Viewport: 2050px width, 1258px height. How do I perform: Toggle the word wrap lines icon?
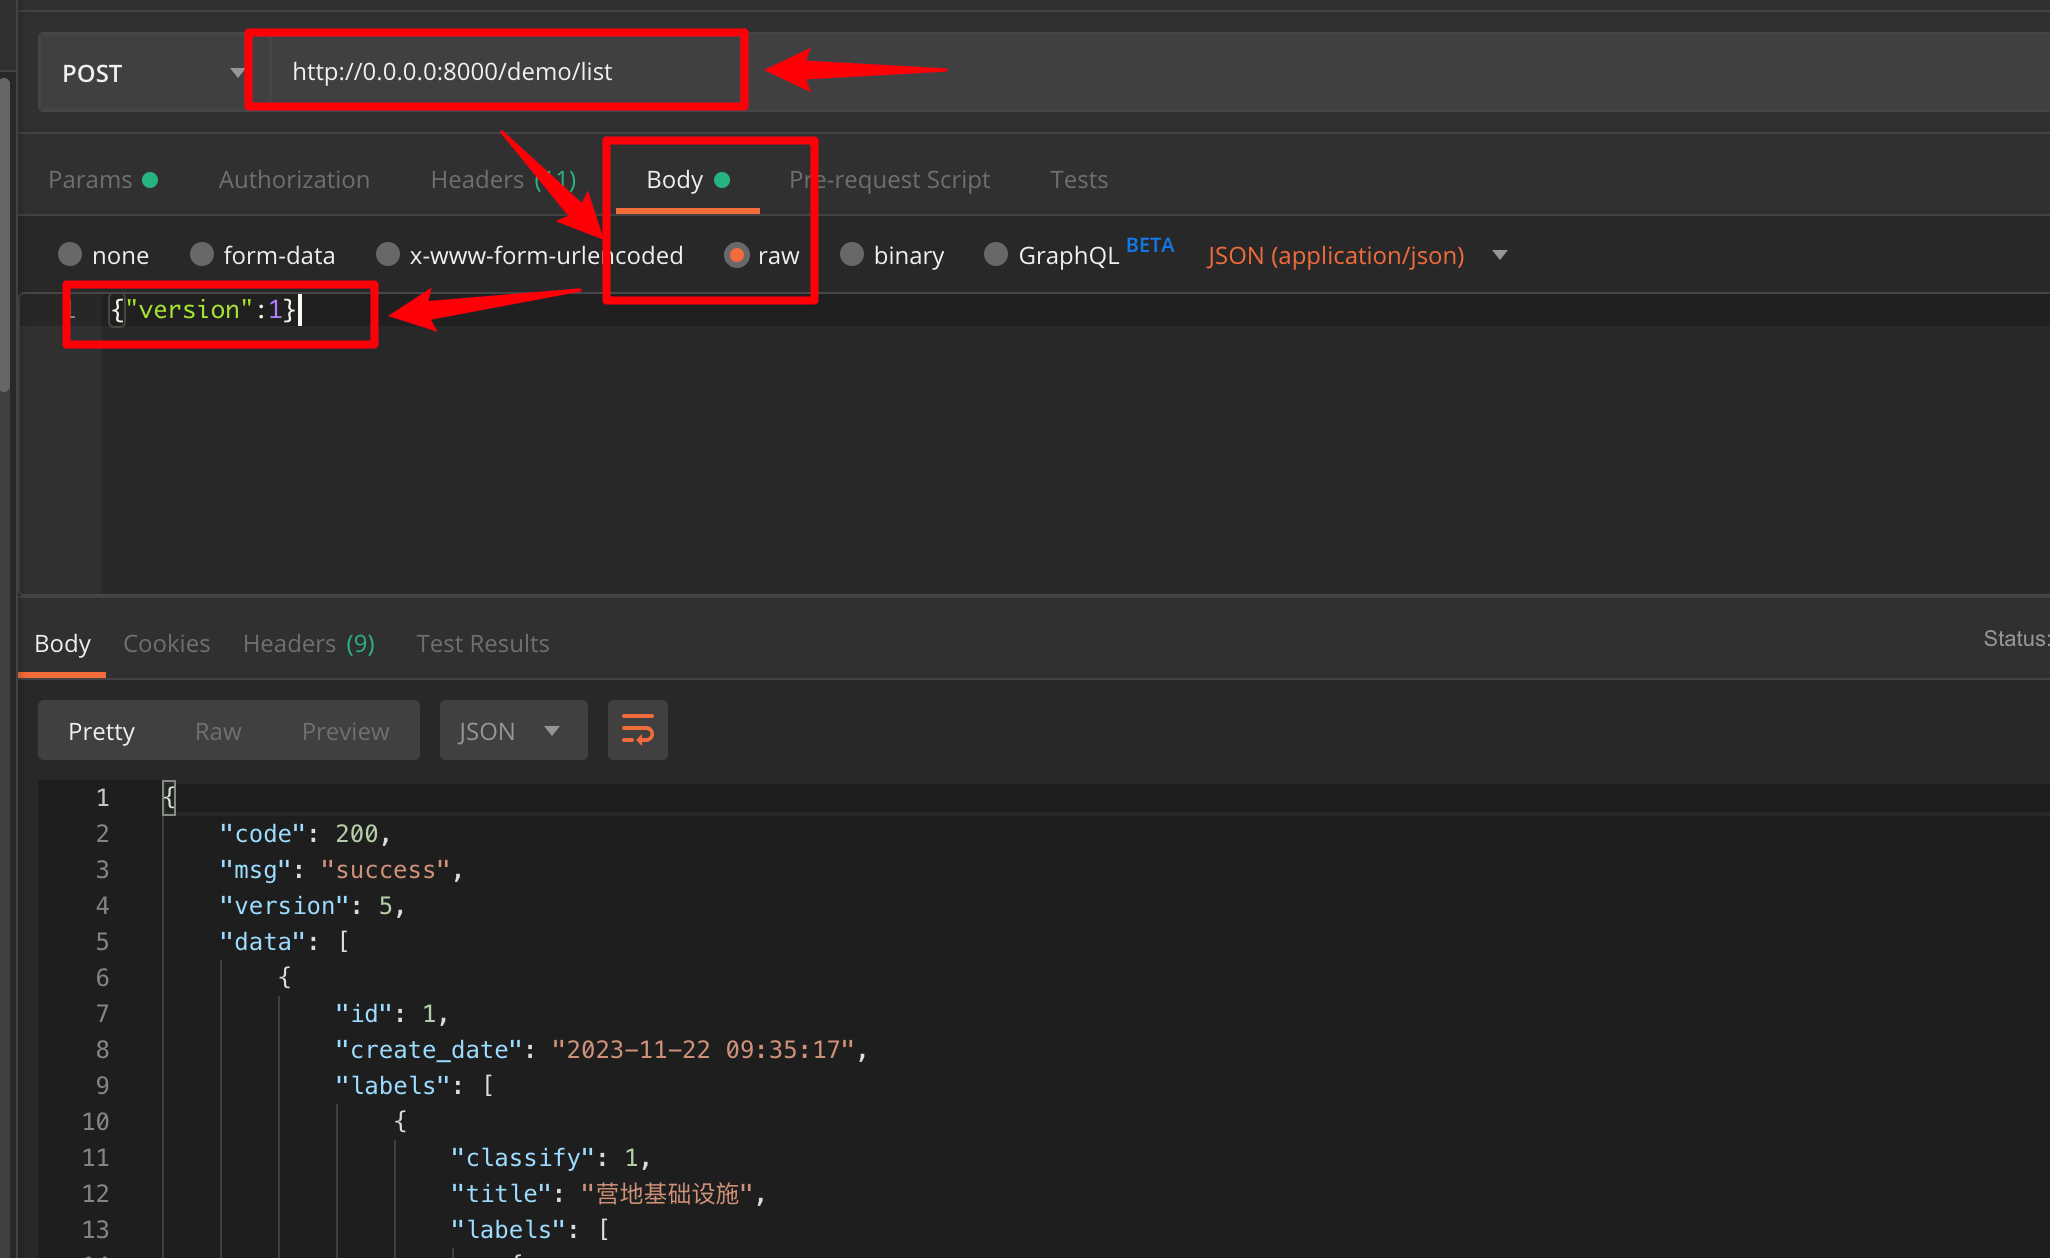pyautogui.click(x=637, y=730)
